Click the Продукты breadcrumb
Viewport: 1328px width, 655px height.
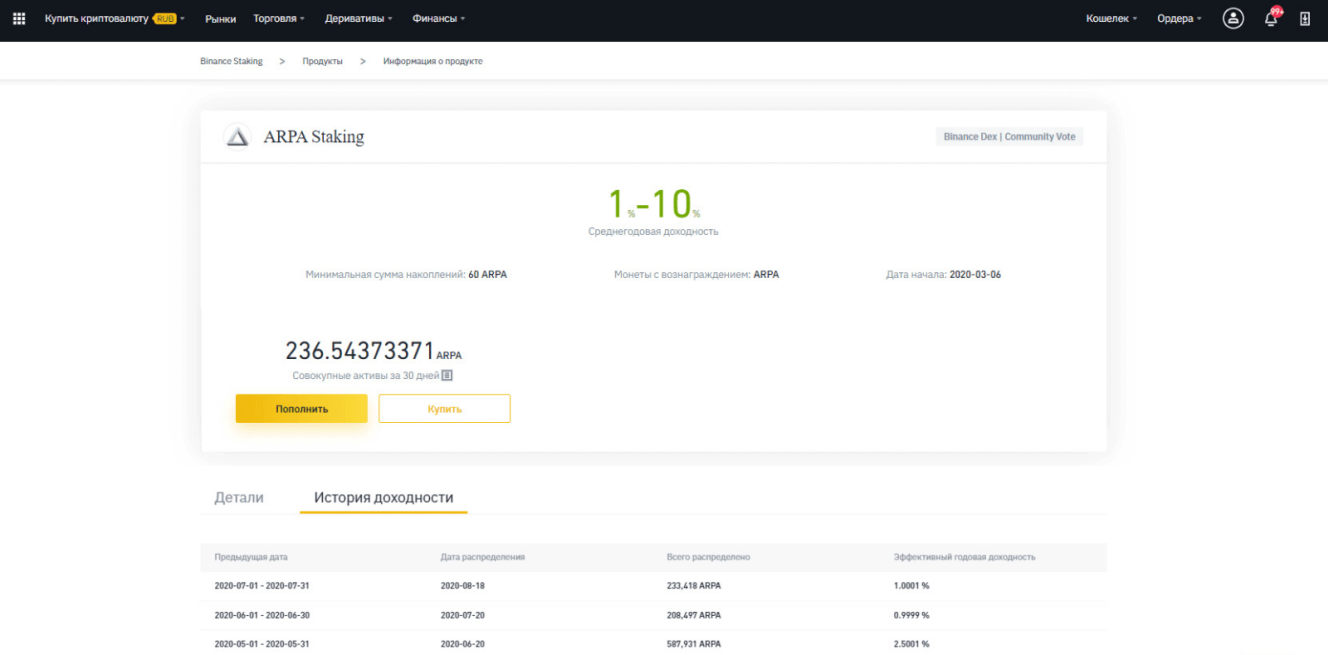click(x=322, y=61)
